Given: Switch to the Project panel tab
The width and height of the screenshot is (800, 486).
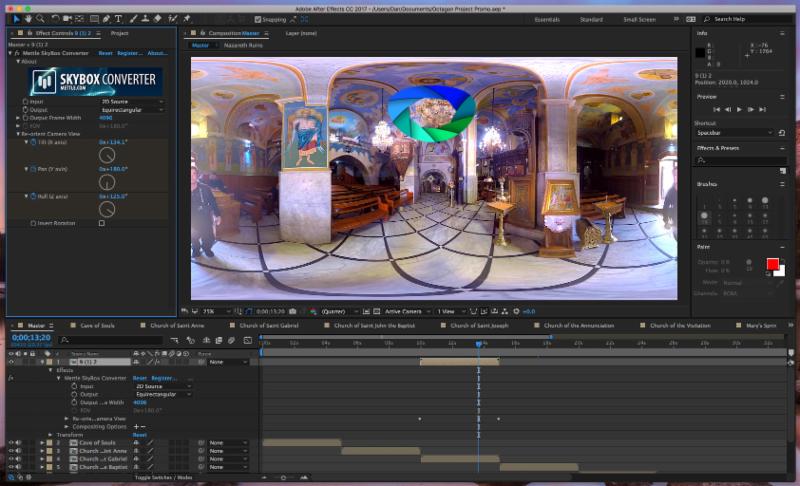Looking at the screenshot, I should [119, 33].
